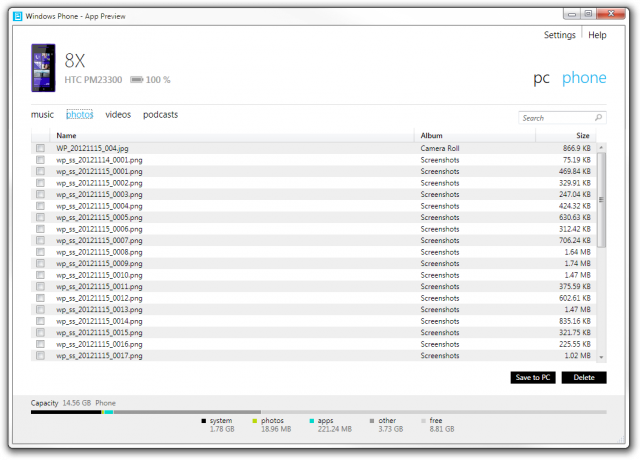Click the battery level icon

pyautogui.click(x=137, y=80)
